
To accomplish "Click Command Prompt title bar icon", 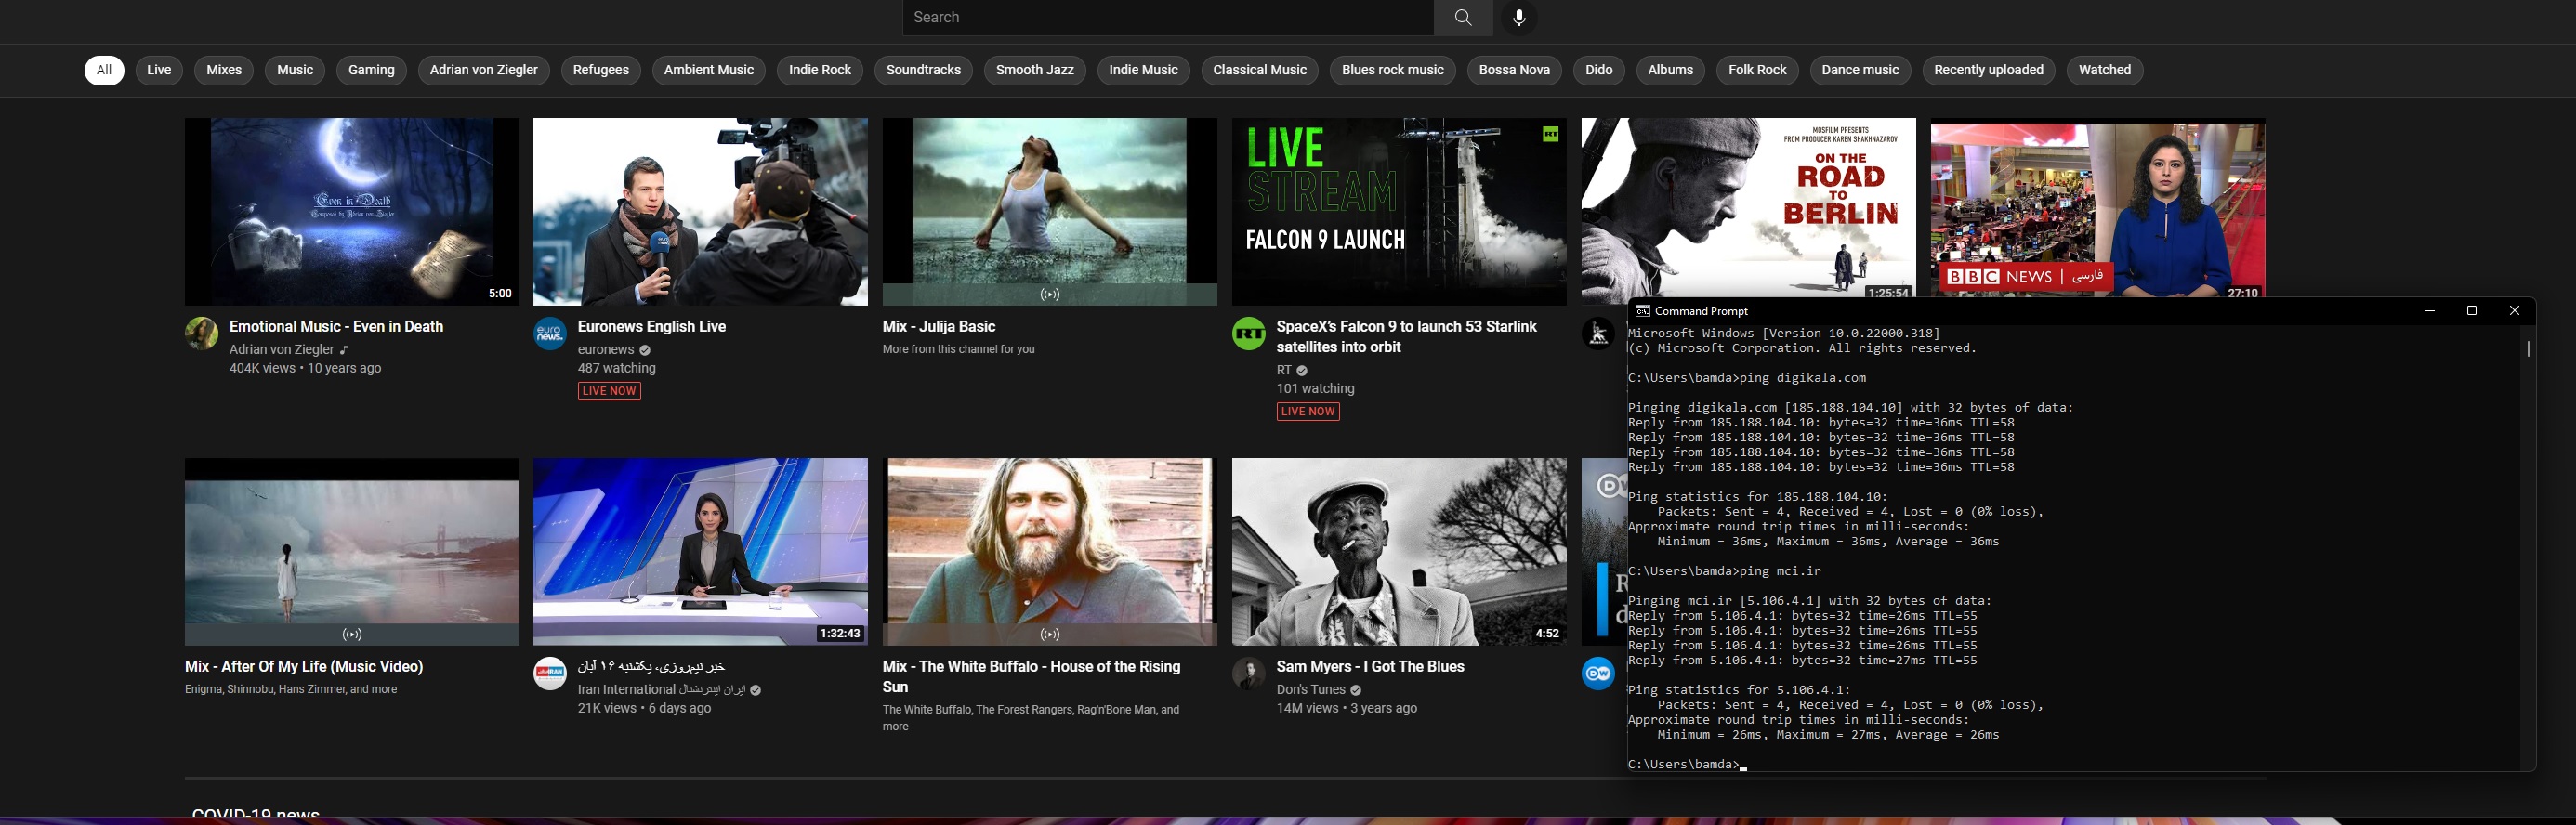I will [x=1642, y=311].
